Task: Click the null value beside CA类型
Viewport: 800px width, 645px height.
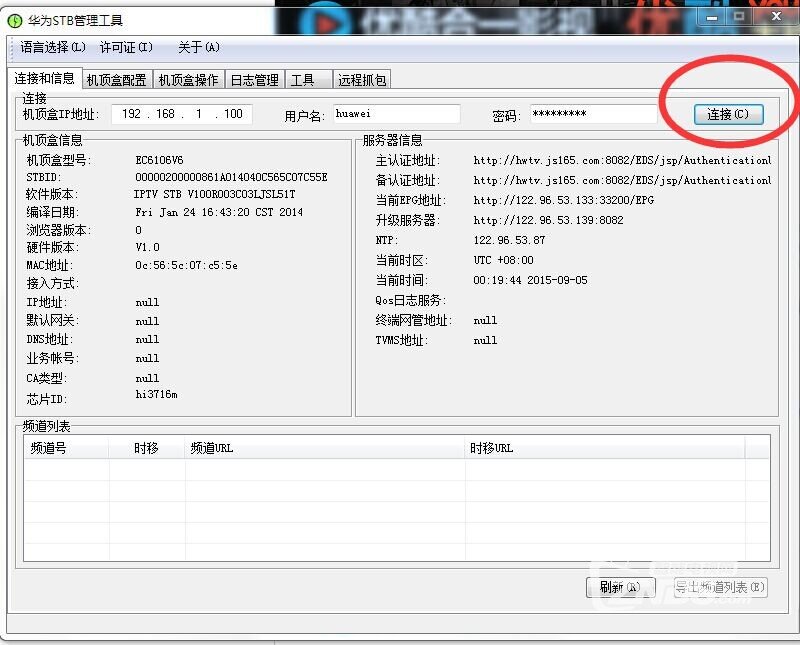Action: pos(147,379)
